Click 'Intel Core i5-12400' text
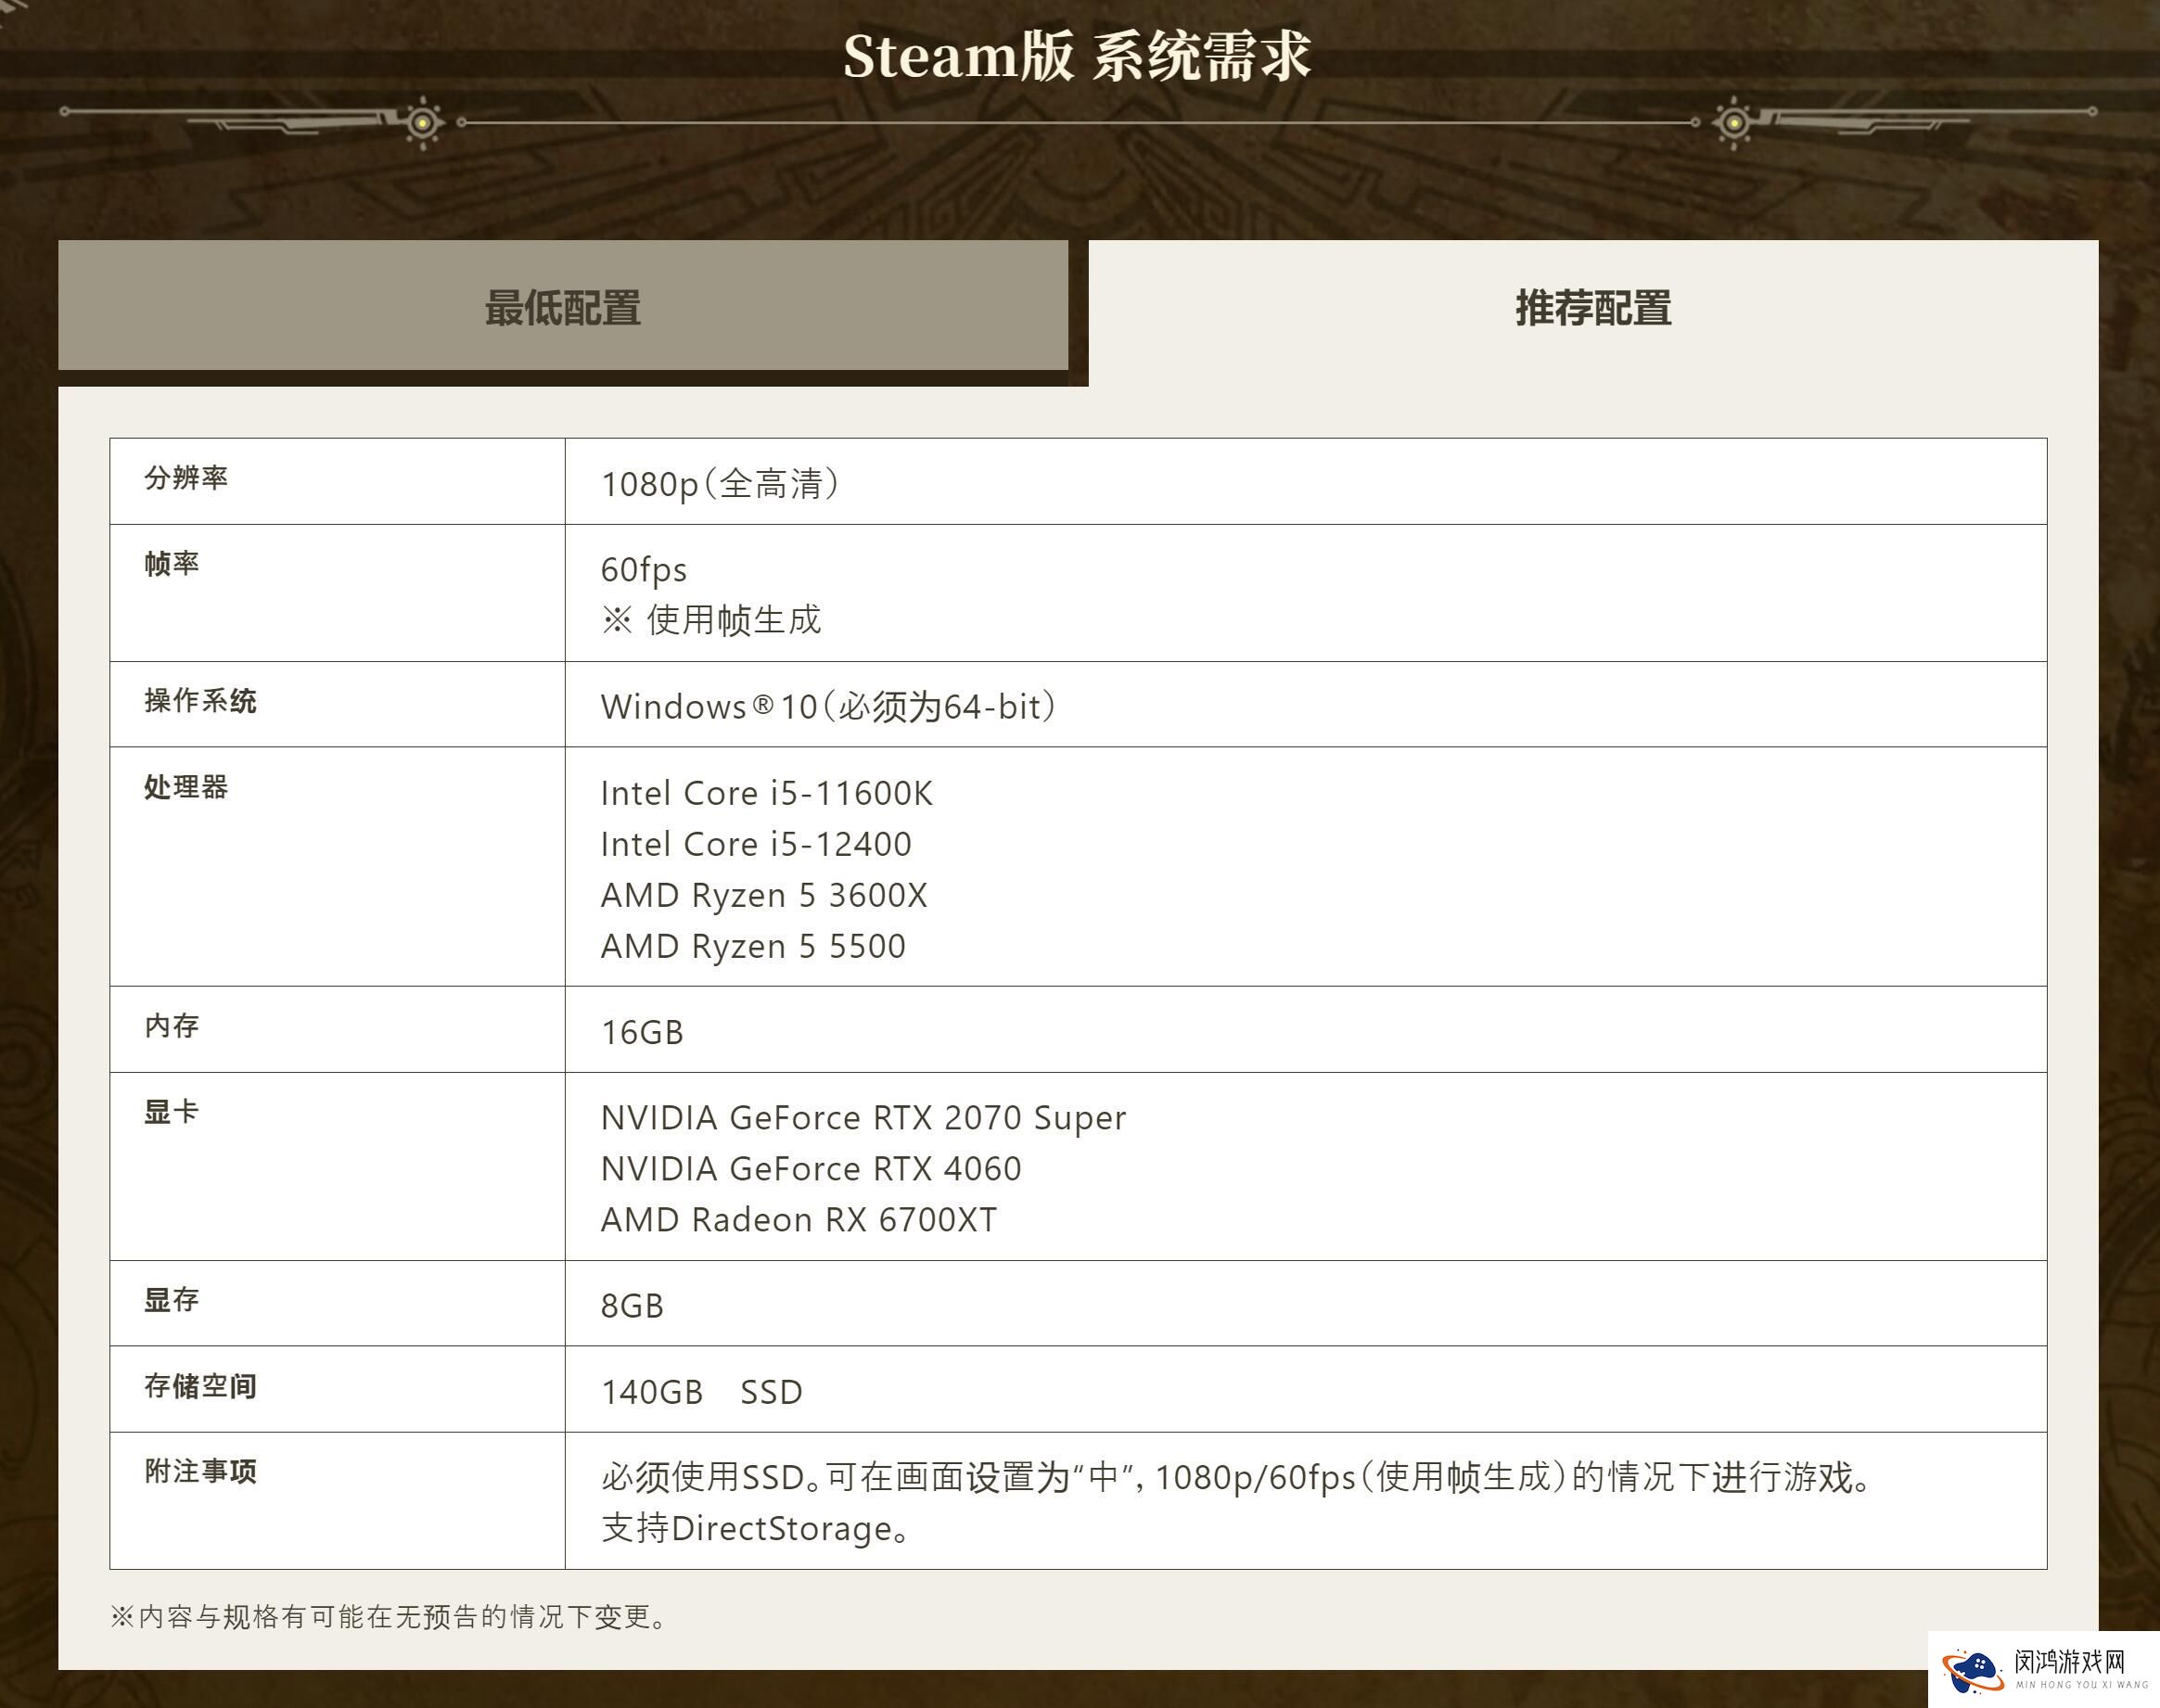The height and width of the screenshot is (1708, 2160). pos(756,845)
